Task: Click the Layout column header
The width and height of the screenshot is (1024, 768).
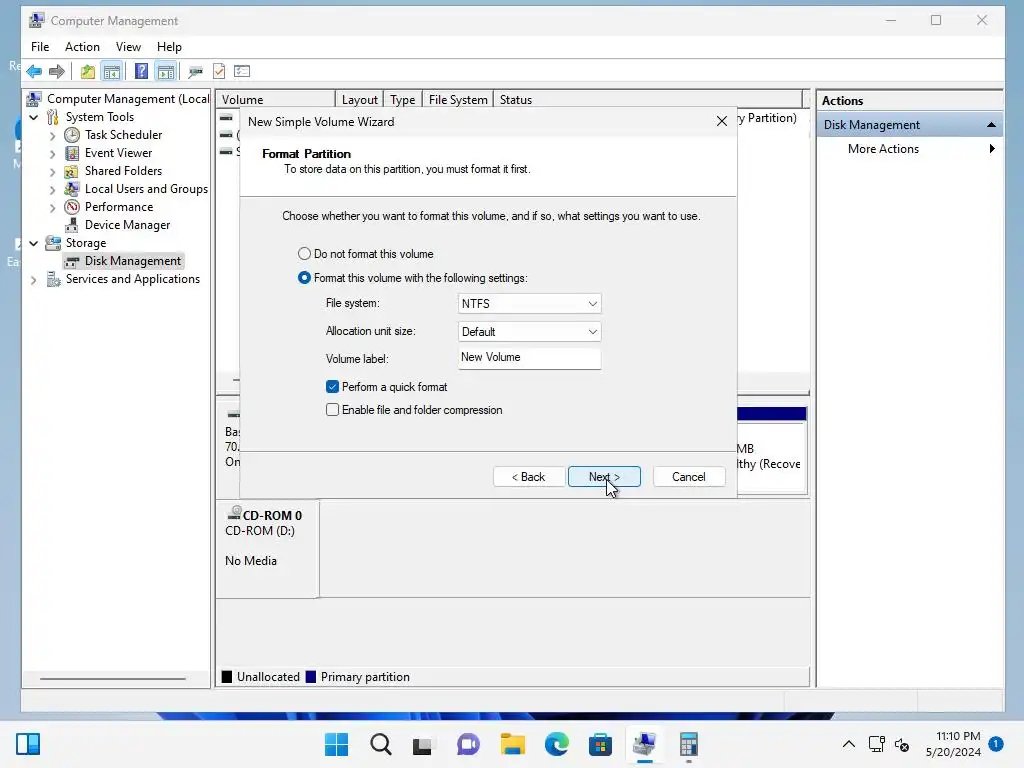Action: [360, 99]
